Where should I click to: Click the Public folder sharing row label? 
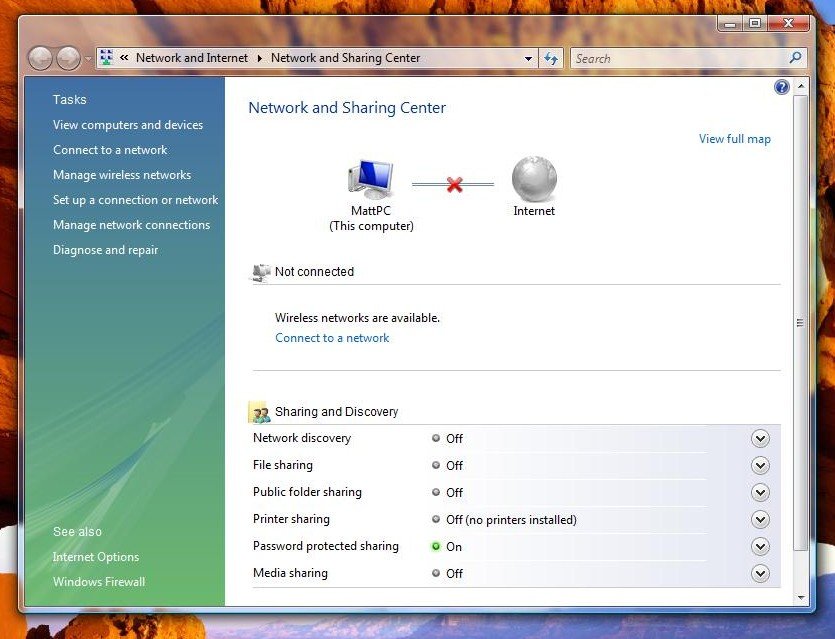tap(307, 492)
